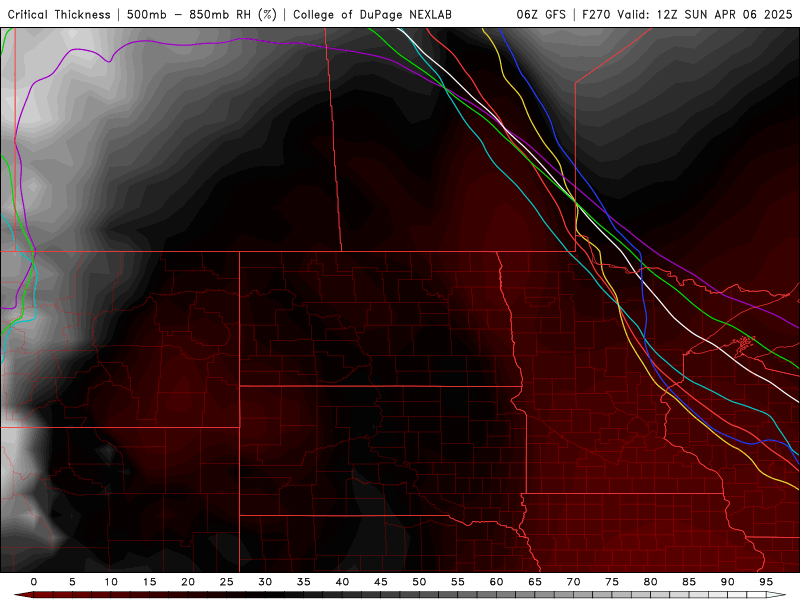Click the 50 label on the color scale
The height and width of the screenshot is (600, 800).
click(x=419, y=582)
